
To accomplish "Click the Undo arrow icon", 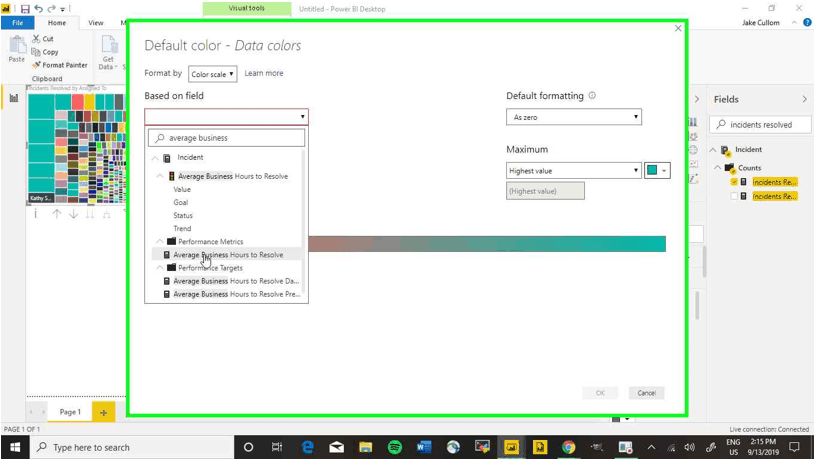I will [x=38, y=9].
